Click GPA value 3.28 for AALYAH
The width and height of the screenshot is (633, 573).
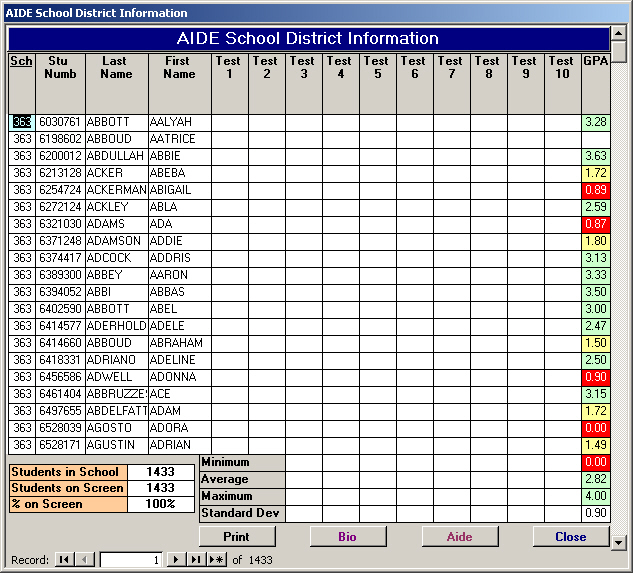coord(595,122)
